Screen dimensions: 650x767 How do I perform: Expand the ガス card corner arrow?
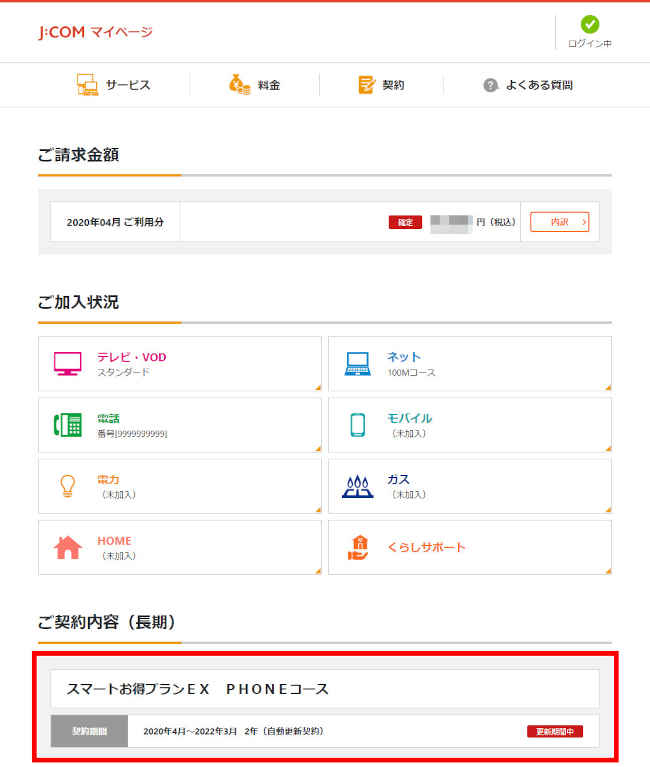[x=608, y=510]
